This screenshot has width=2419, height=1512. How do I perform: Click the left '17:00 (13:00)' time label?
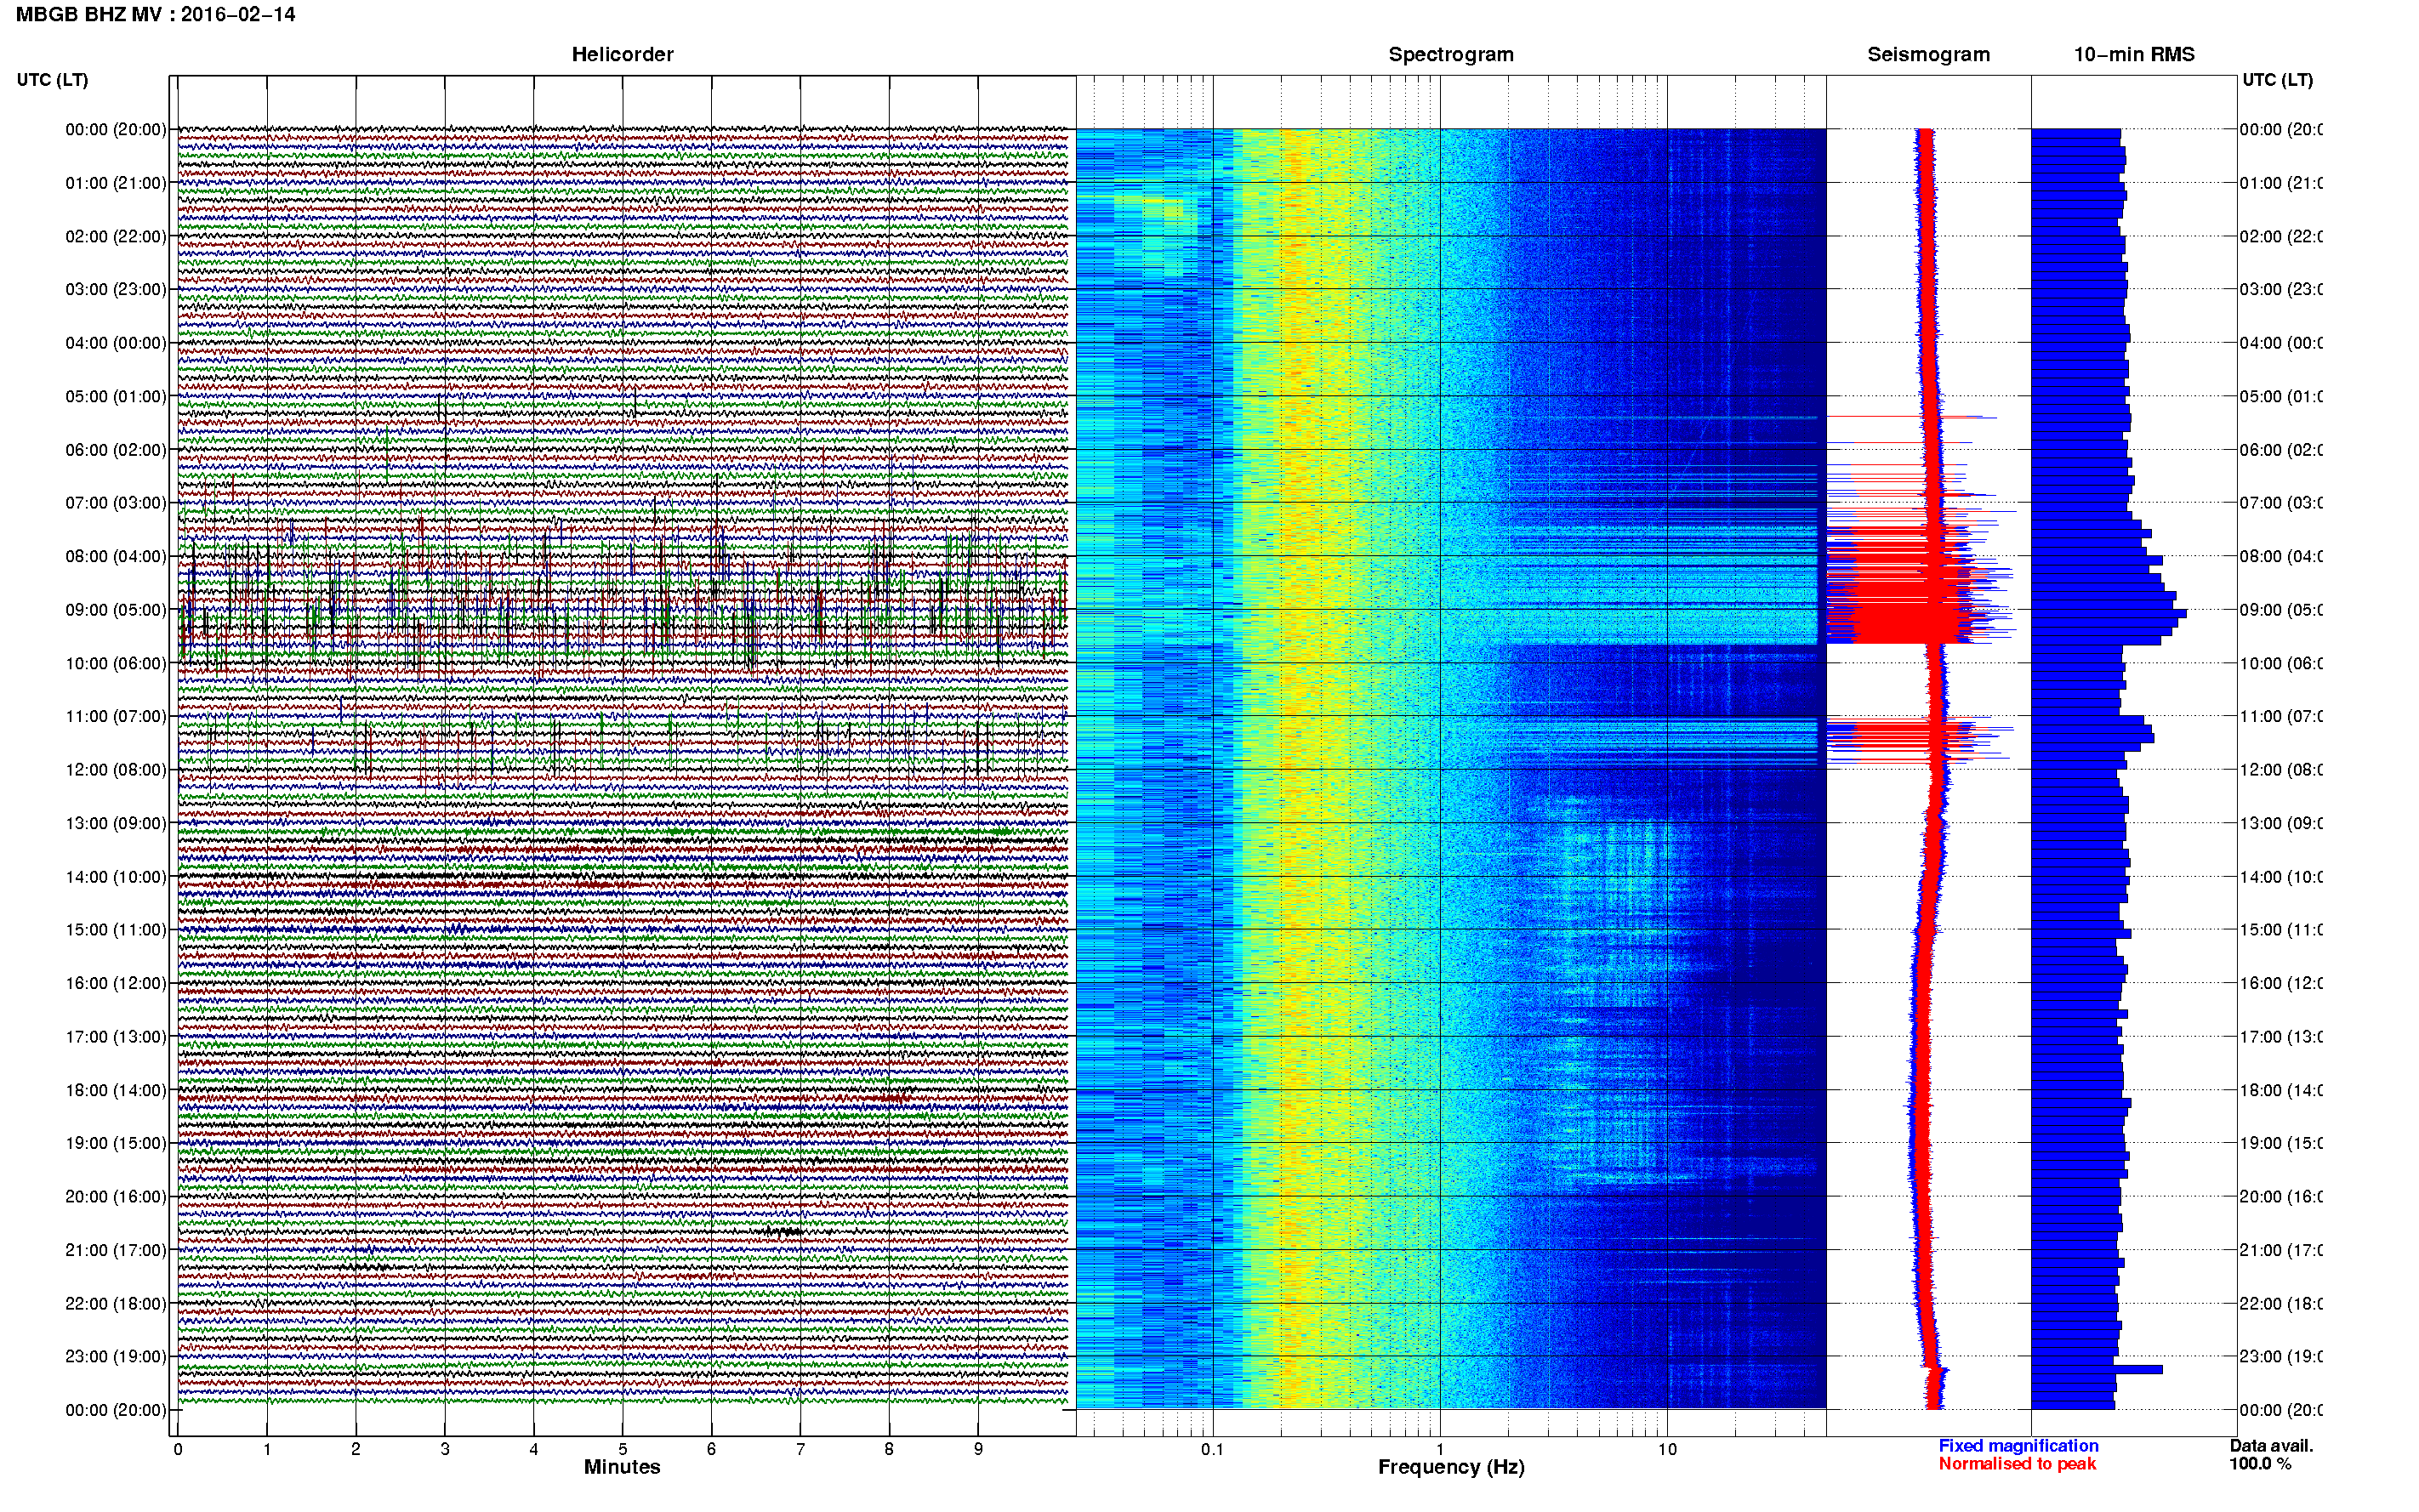(x=116, y=1037)
